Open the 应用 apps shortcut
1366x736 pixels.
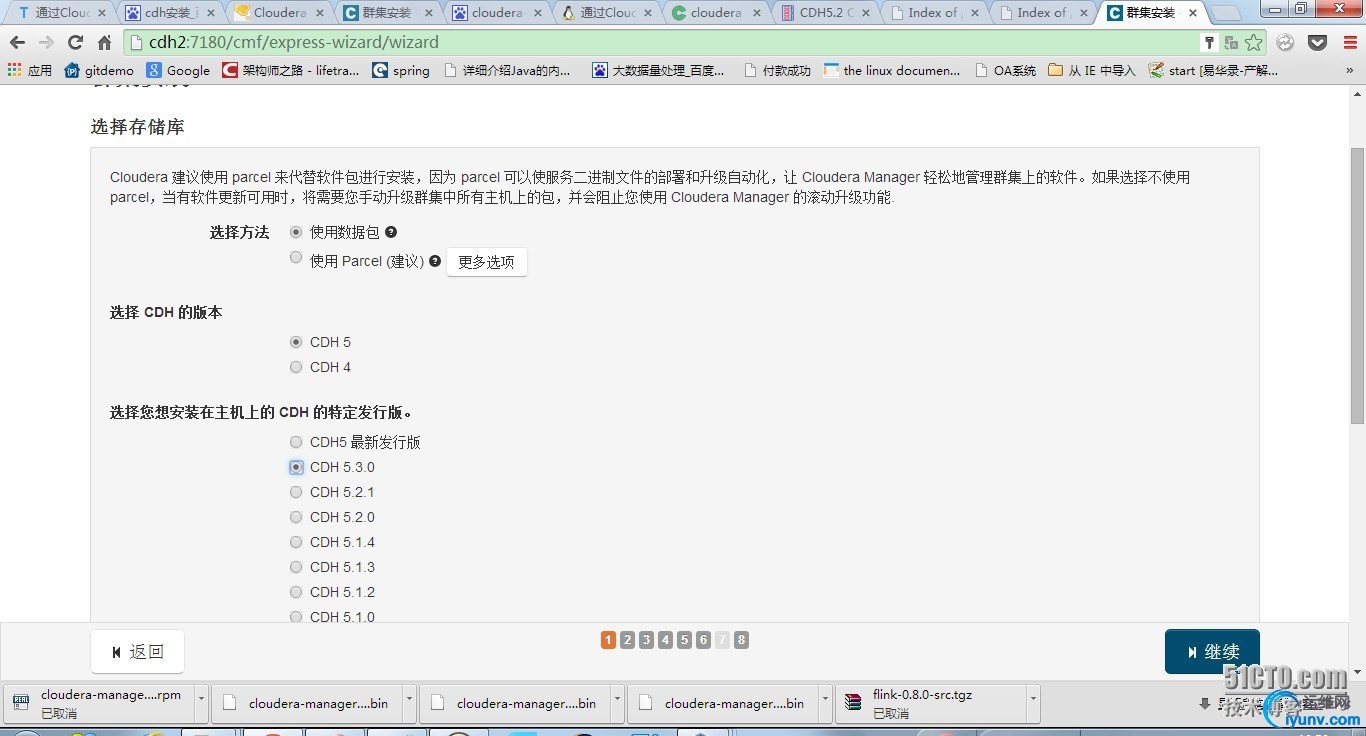coord(30,70)
